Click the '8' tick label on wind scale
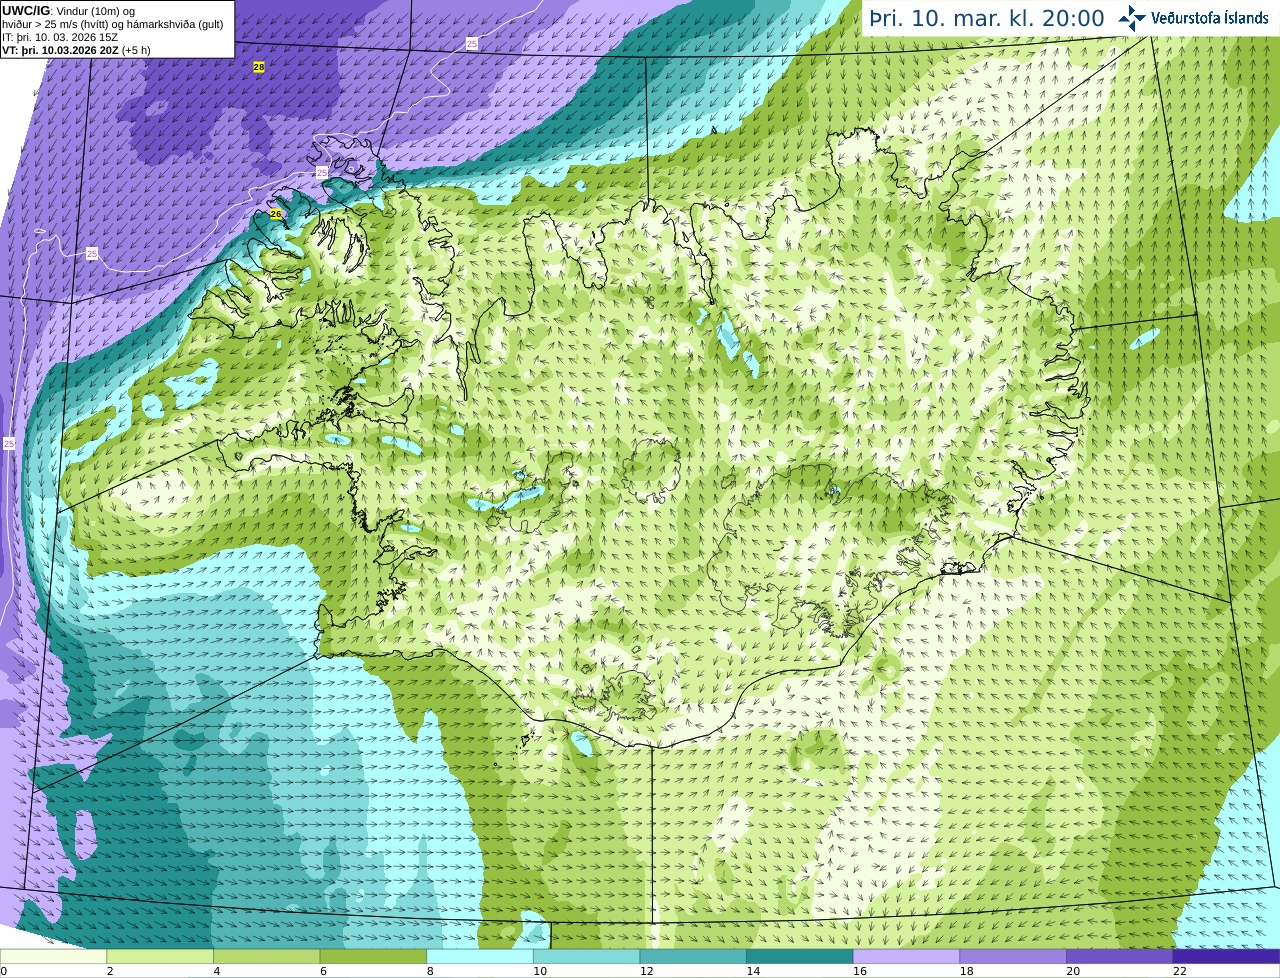This screenshot has width=1280, height=978. pos(430,971)
